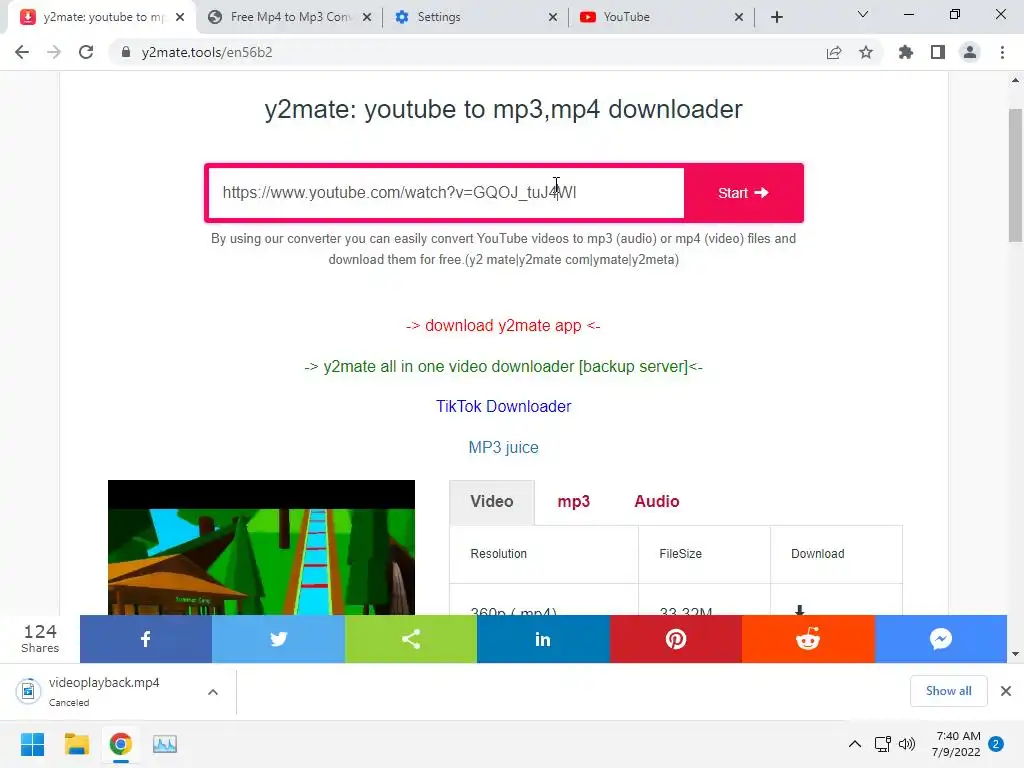The width and height of the screenshot is (1024, 768).
Task: Show hidden system tray icons
Action: pyautogui.click(x=854, y=744)
